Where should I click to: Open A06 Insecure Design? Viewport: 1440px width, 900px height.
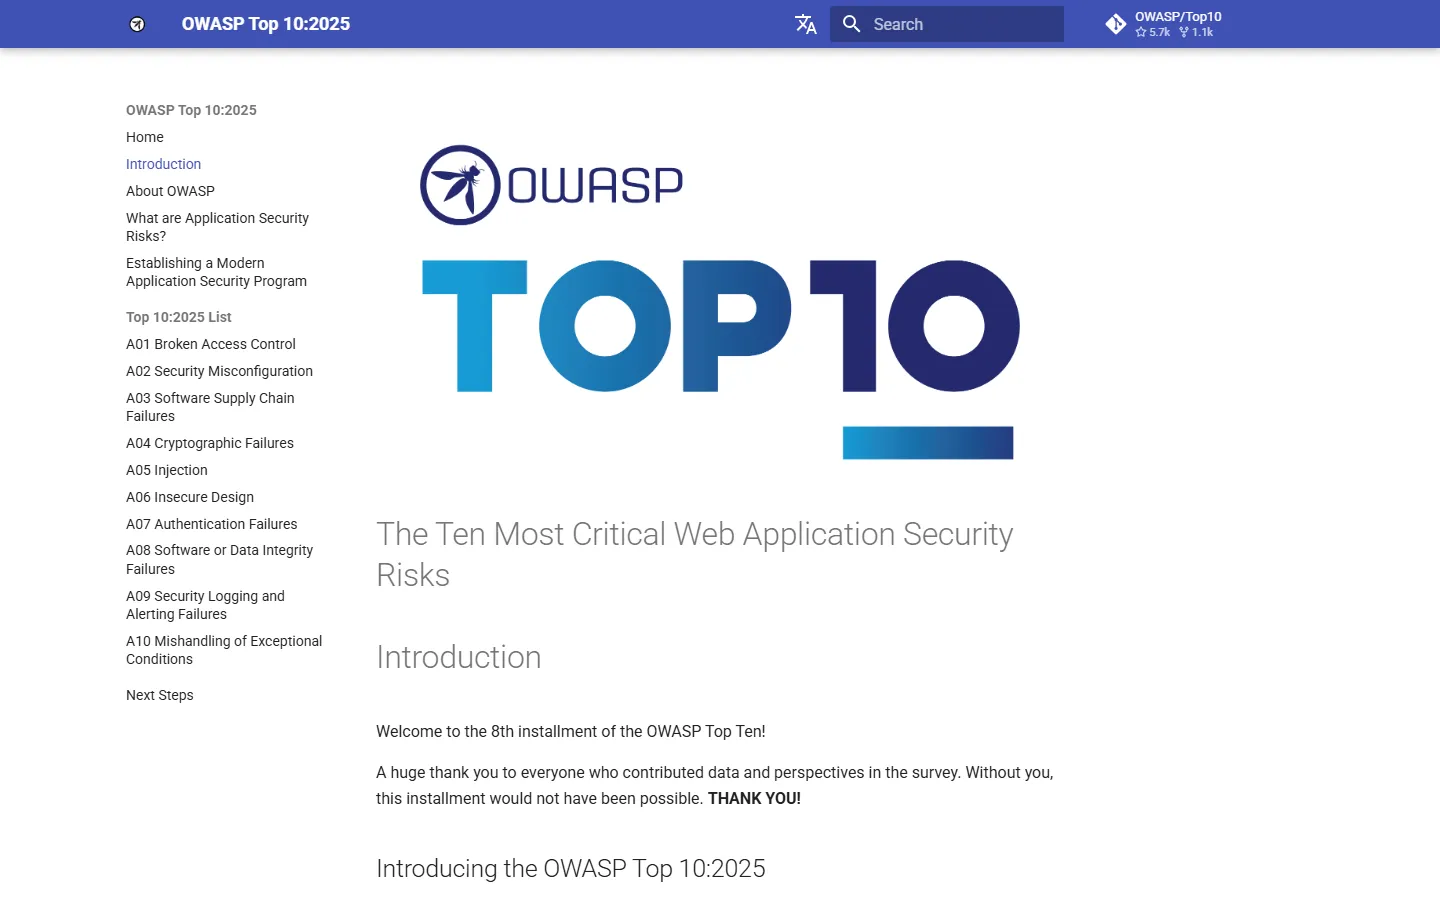pos(190,497)
